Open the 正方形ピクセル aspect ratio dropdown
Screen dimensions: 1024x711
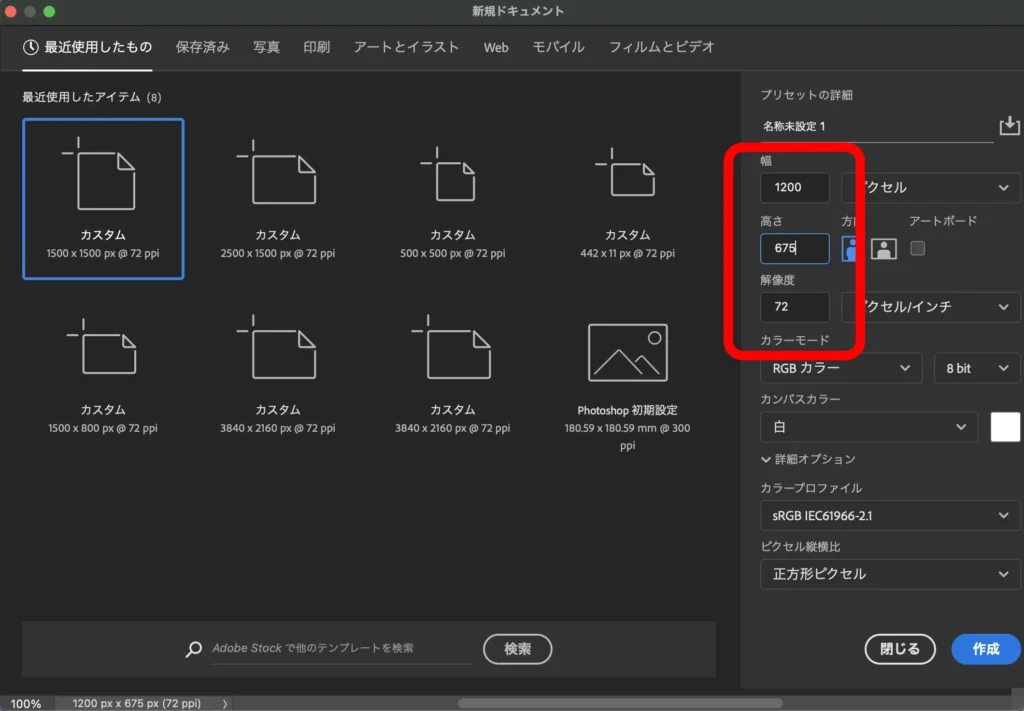coord(889,574)
